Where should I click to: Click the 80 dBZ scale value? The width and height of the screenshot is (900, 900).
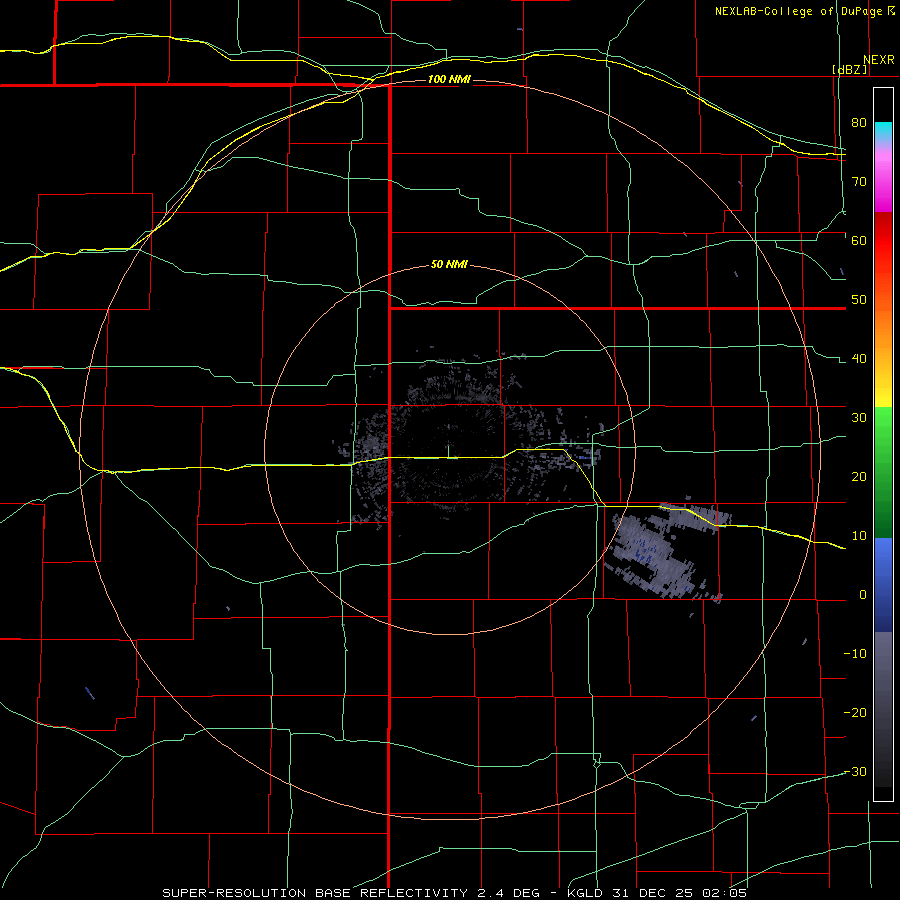859,122
